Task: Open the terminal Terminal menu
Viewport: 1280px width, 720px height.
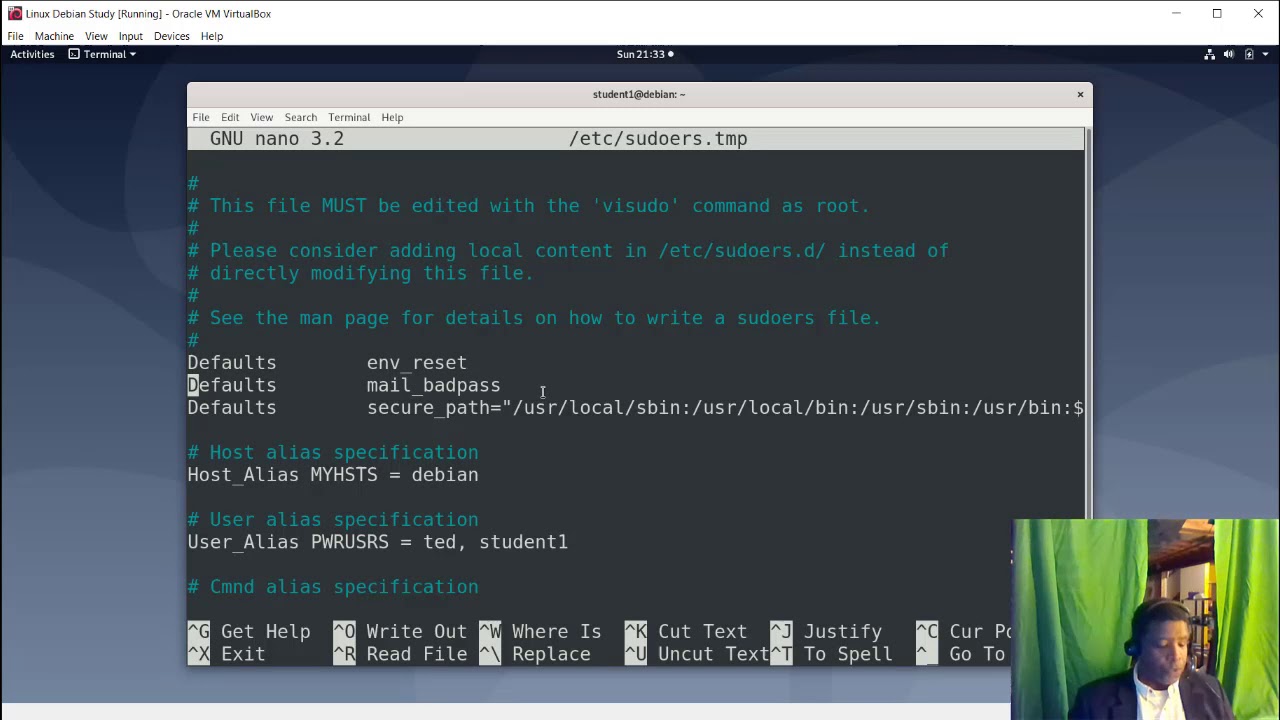Action: click(x=349, y=117)
